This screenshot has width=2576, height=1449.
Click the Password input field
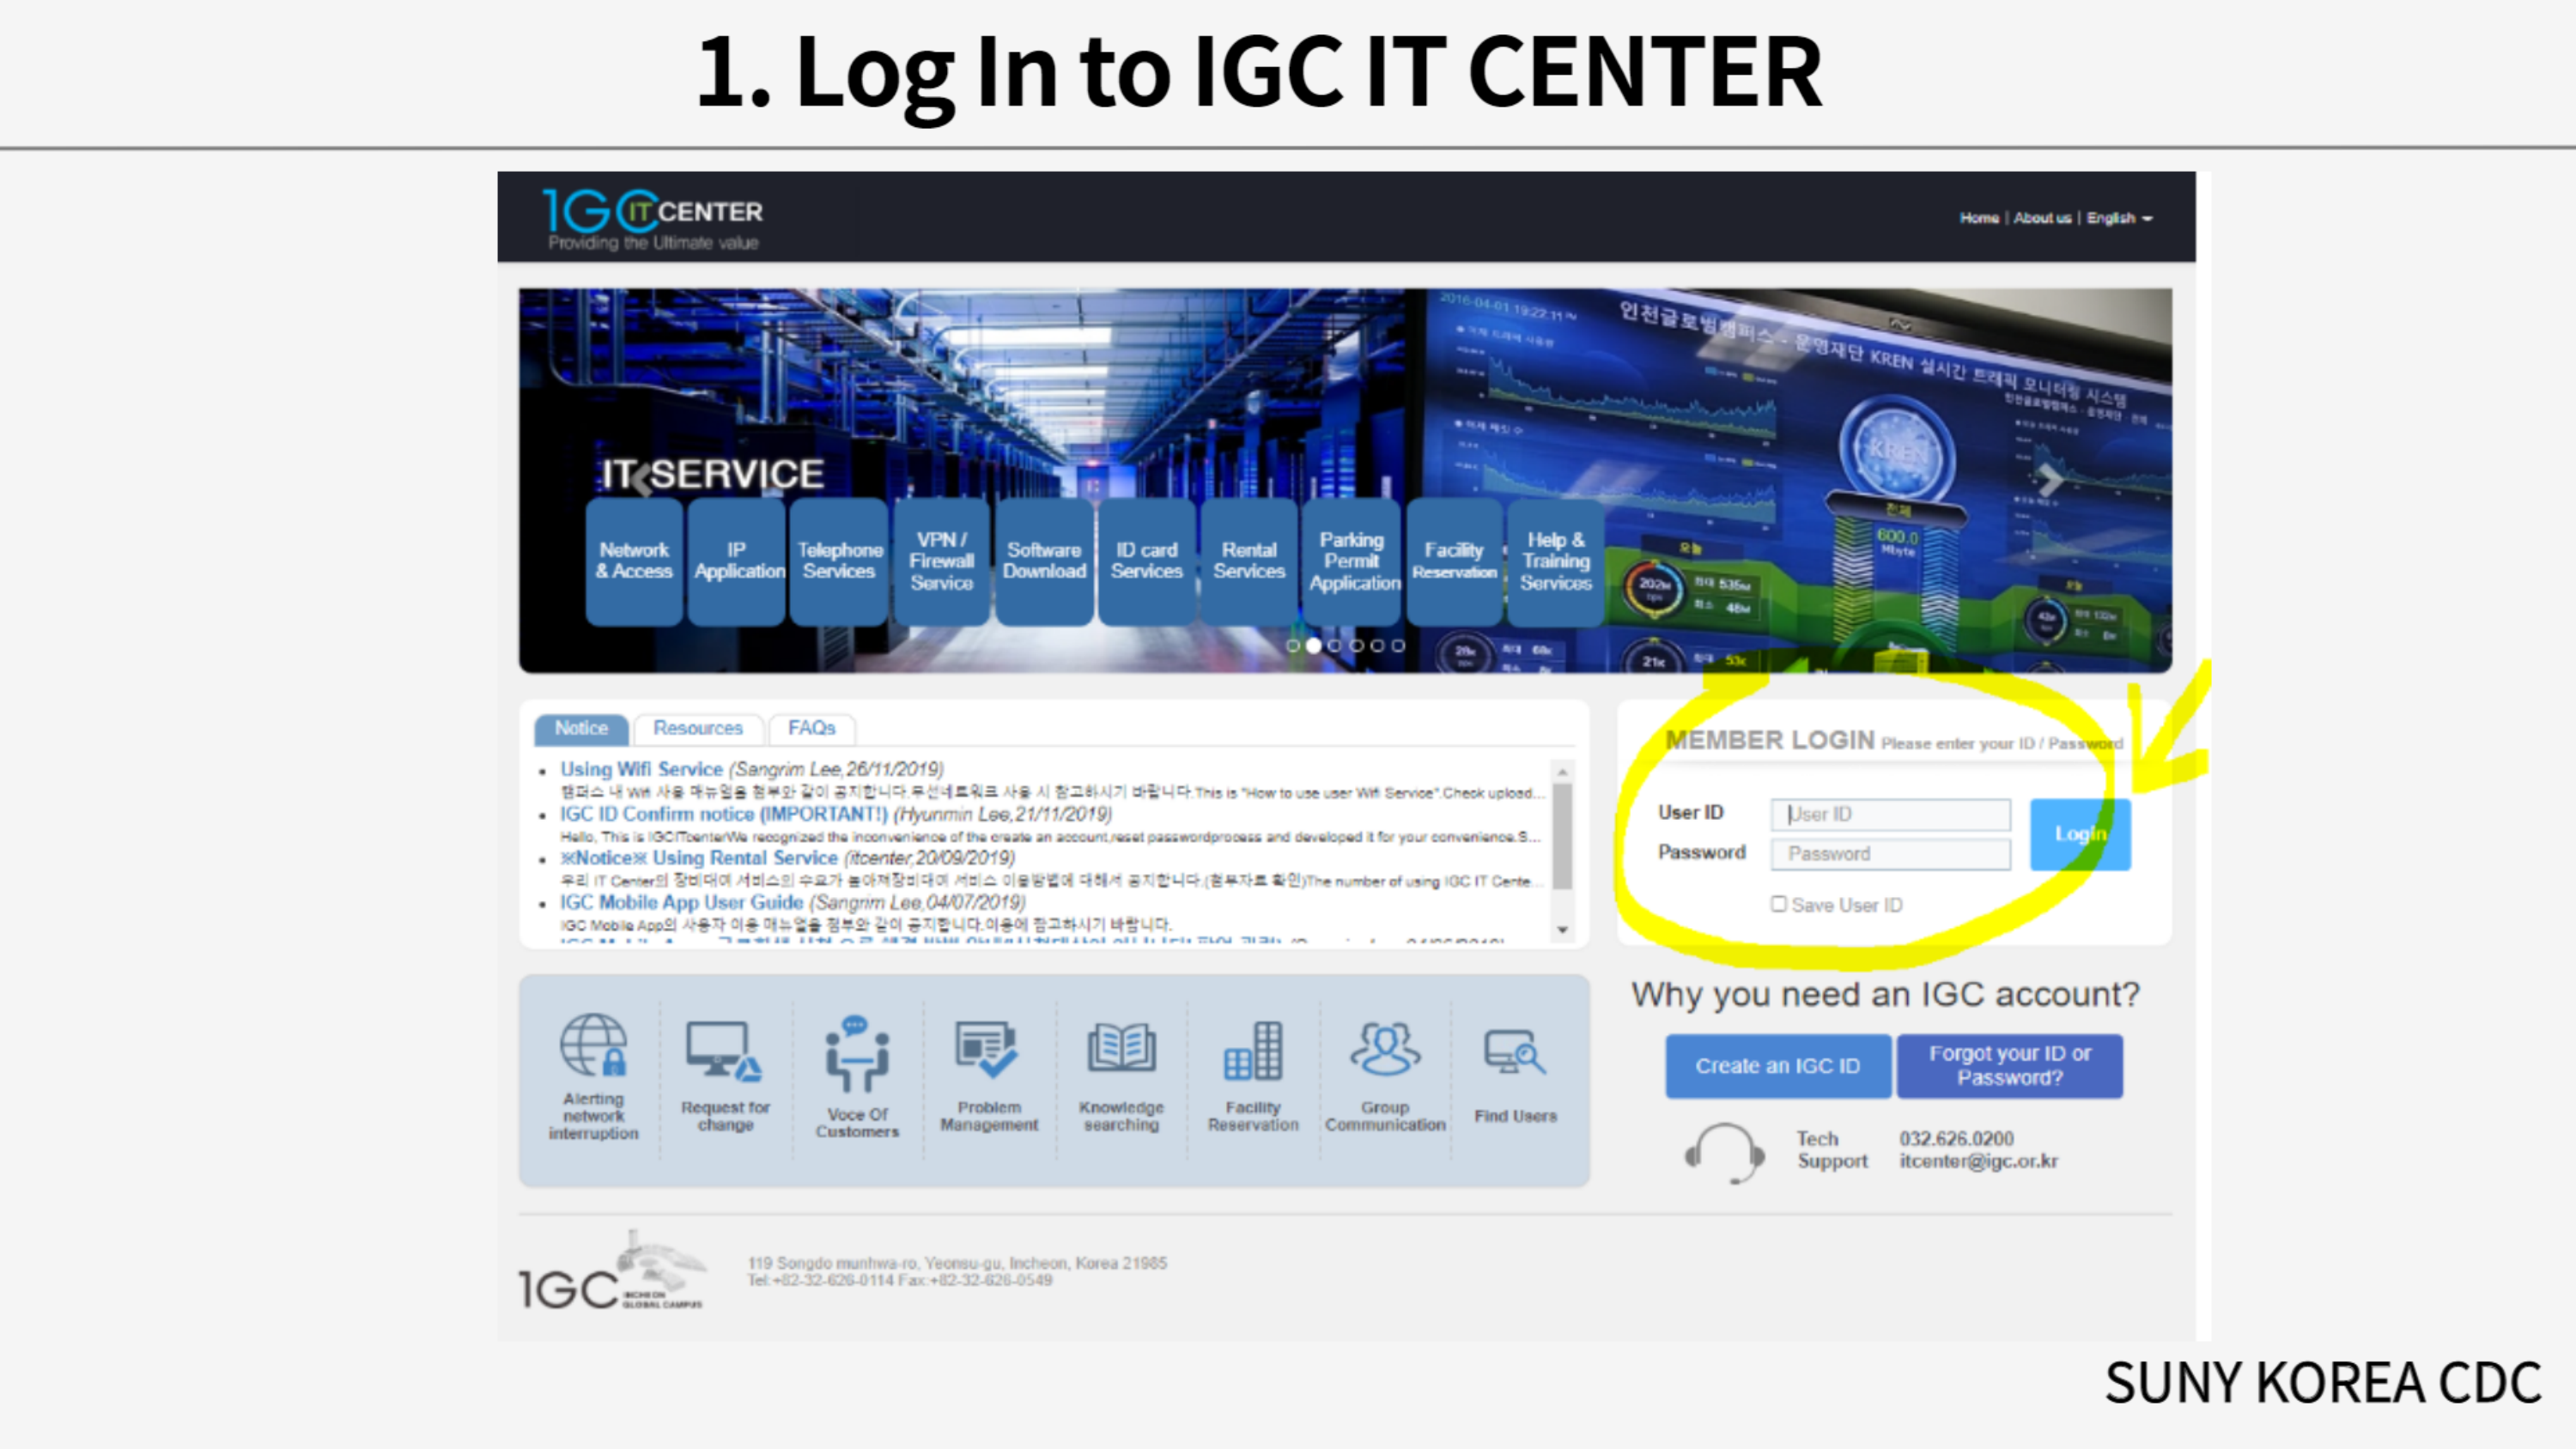click(x=1890, y=854)
